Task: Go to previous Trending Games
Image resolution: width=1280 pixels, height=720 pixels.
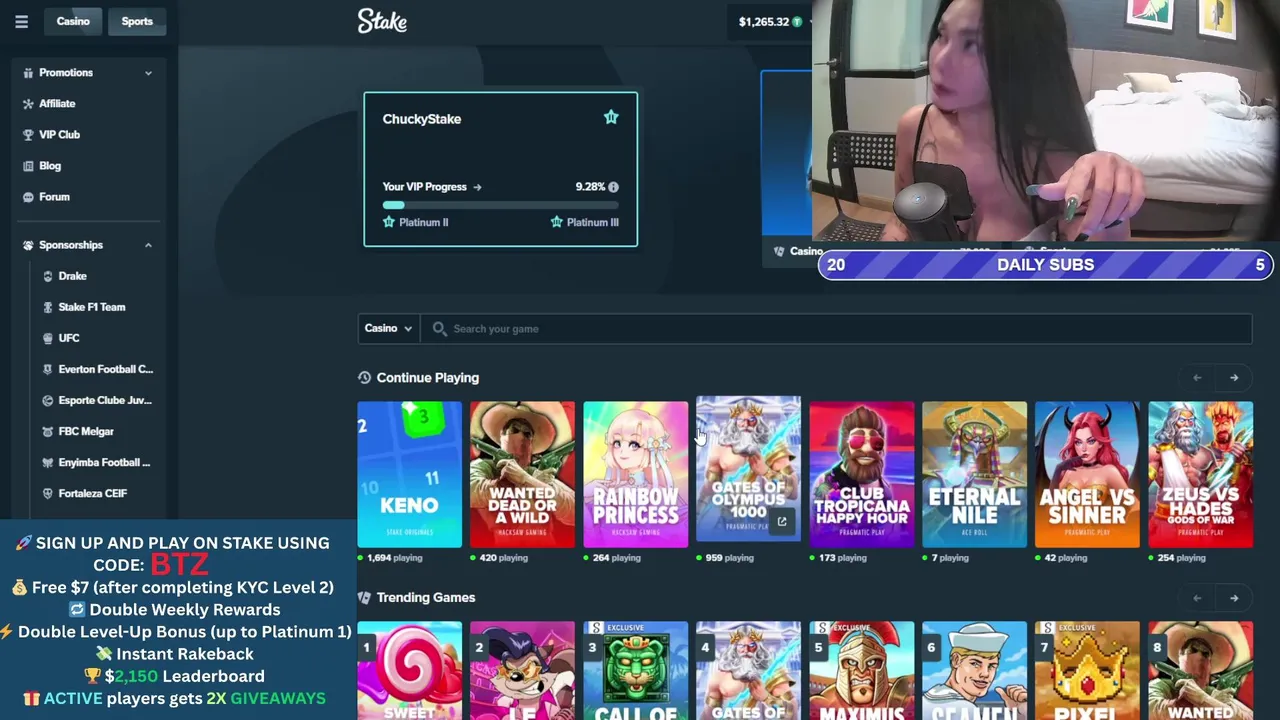Action: point(1197,597)
